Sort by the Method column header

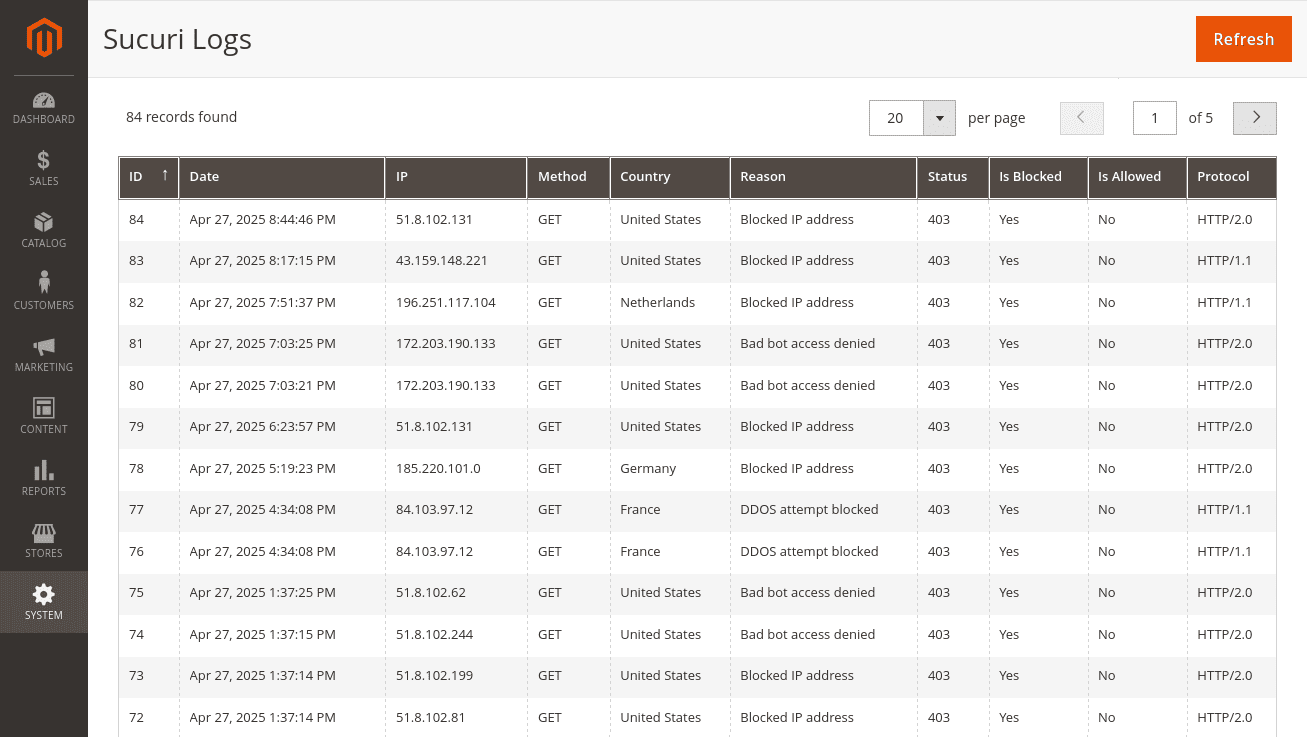(x=569, y=177)
